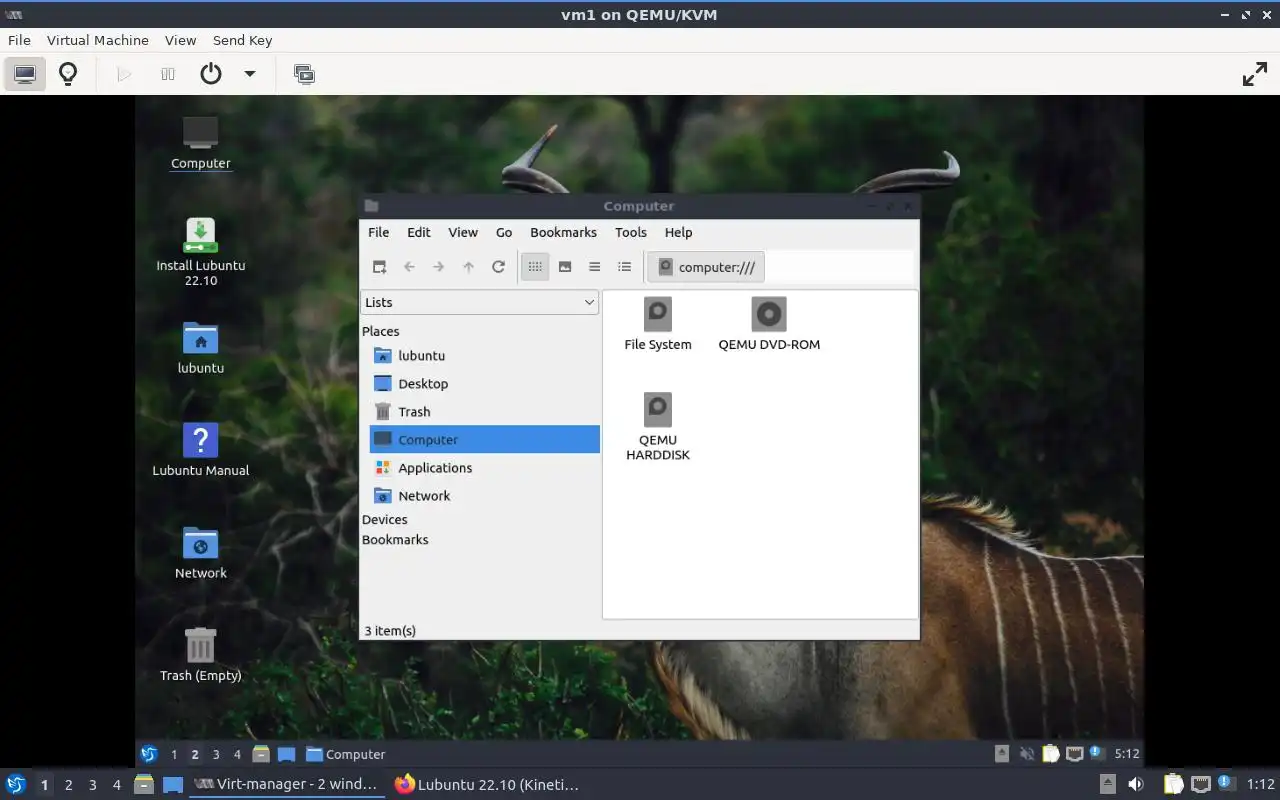Go up to the parent folder
1280x800 pixels.
pos(468,267)
